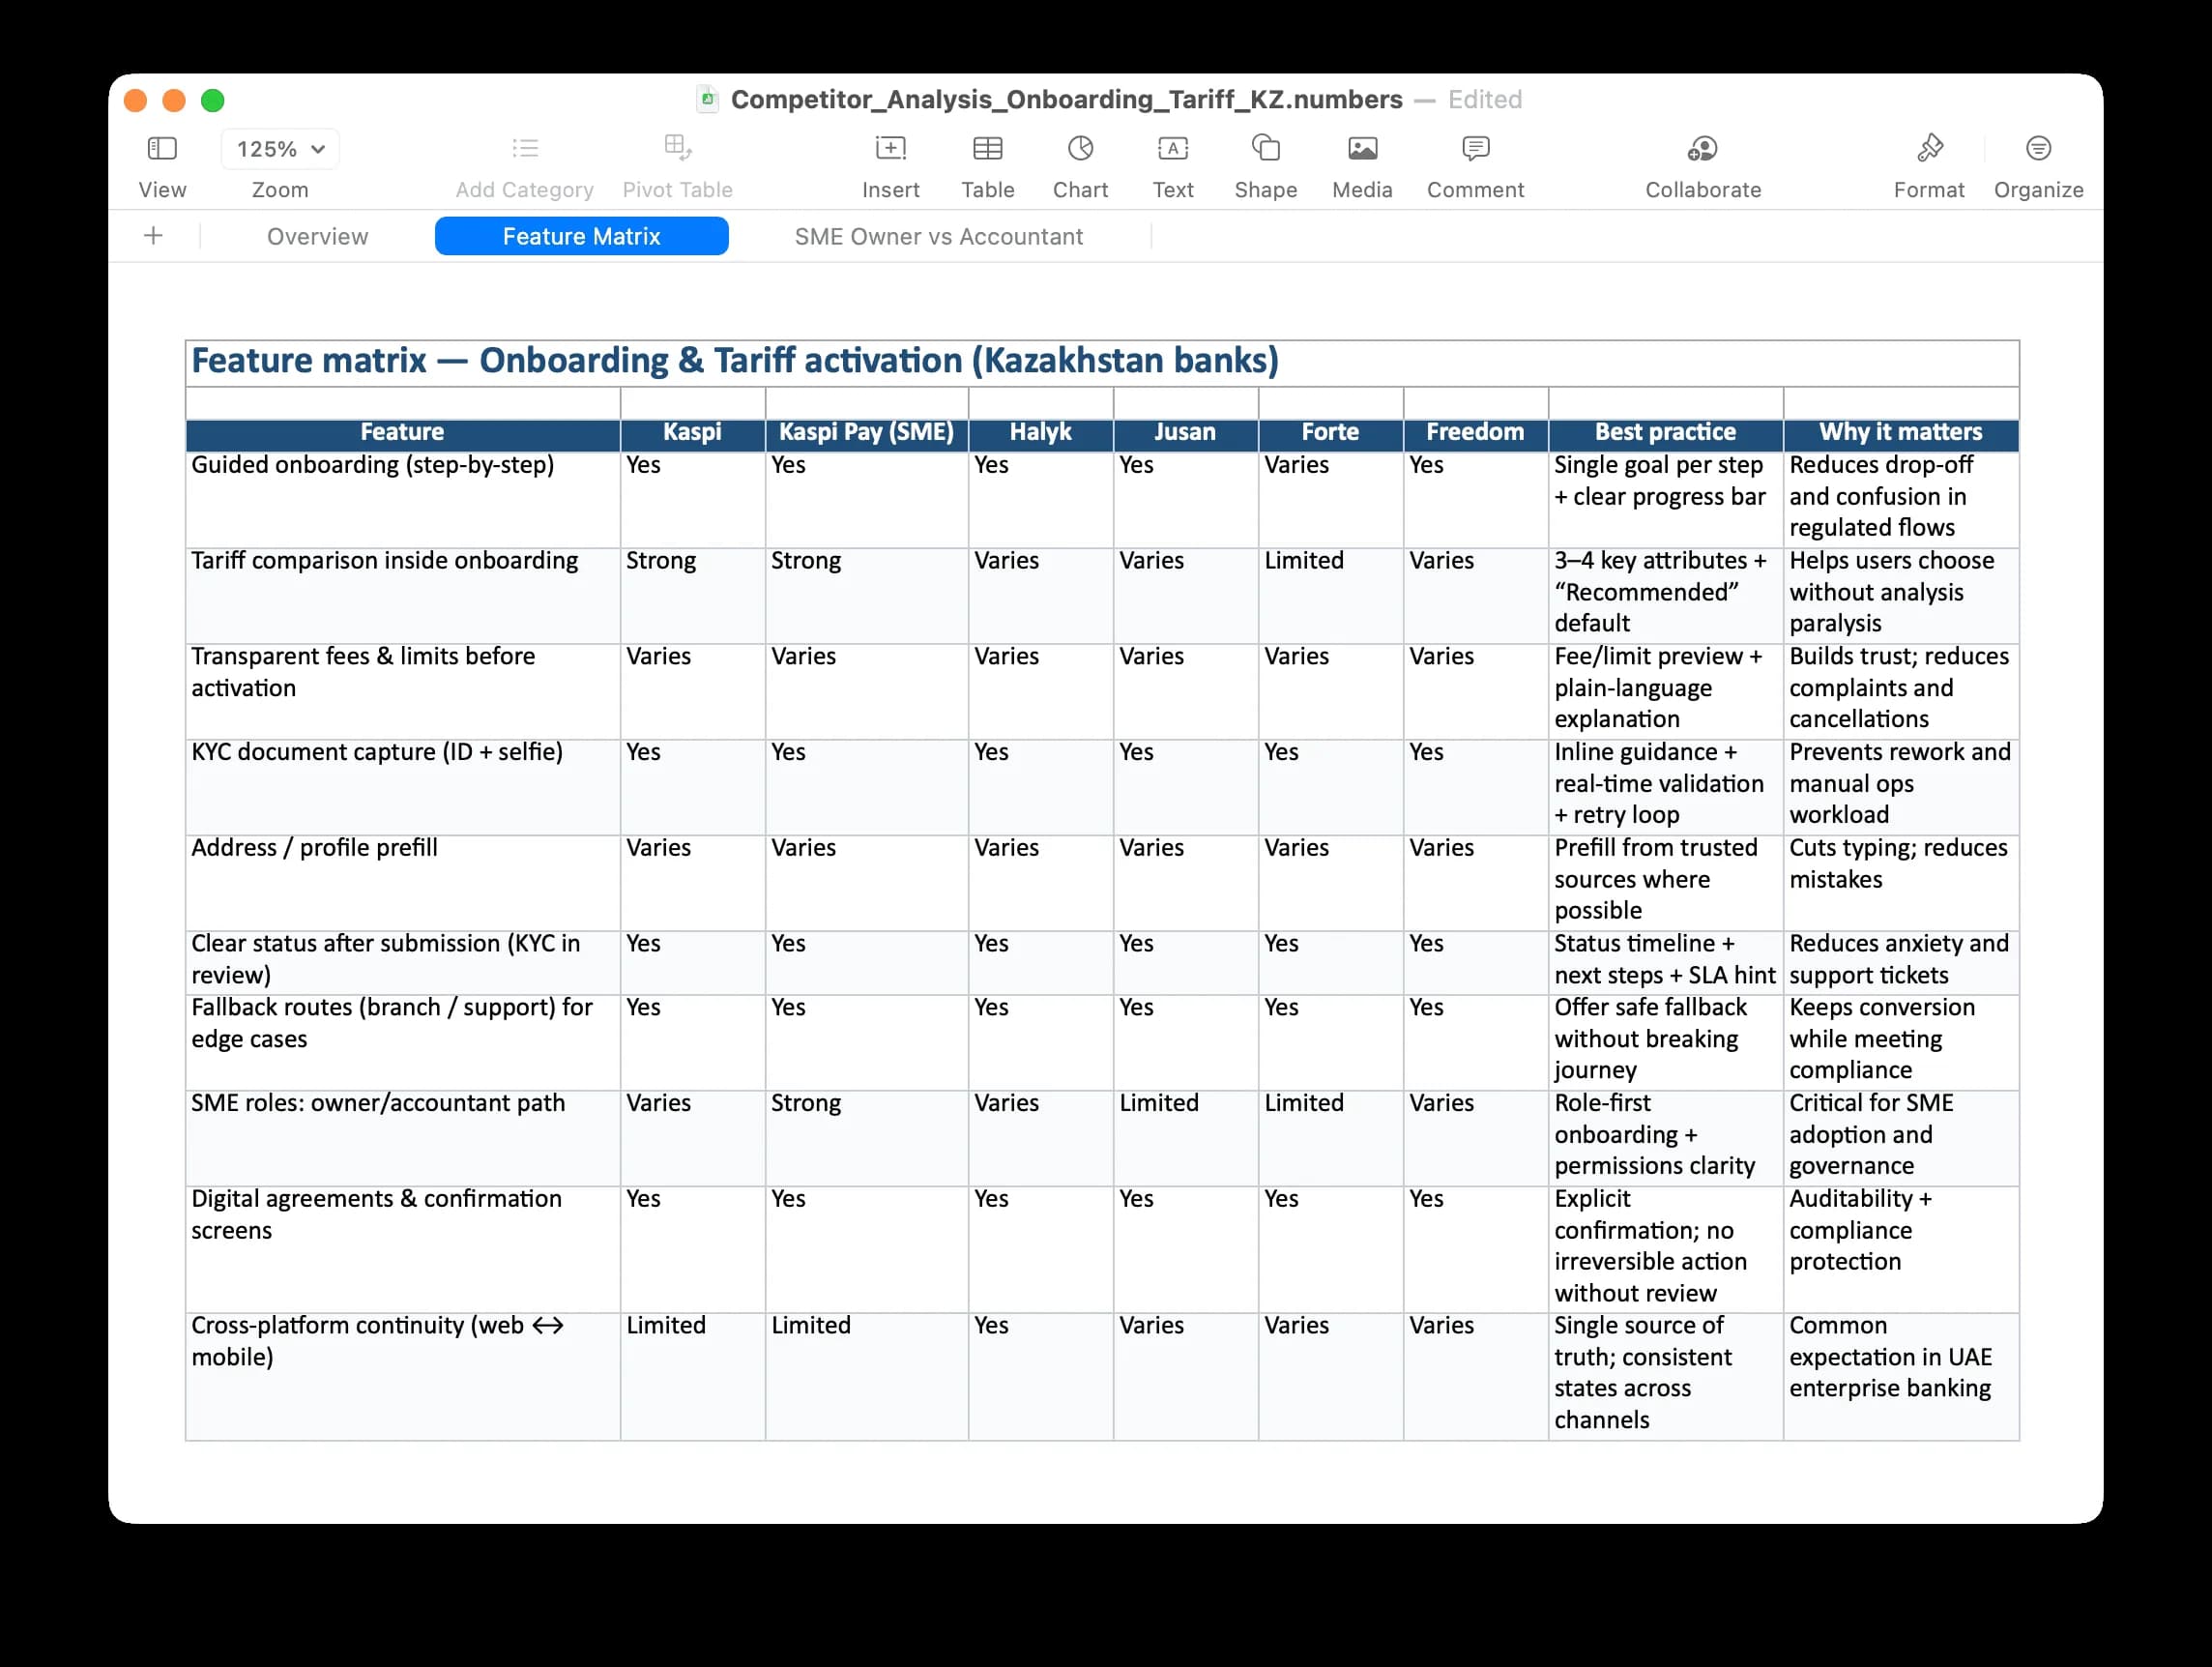
Task: Create a Pivot Table
Action: pos(677,148)
